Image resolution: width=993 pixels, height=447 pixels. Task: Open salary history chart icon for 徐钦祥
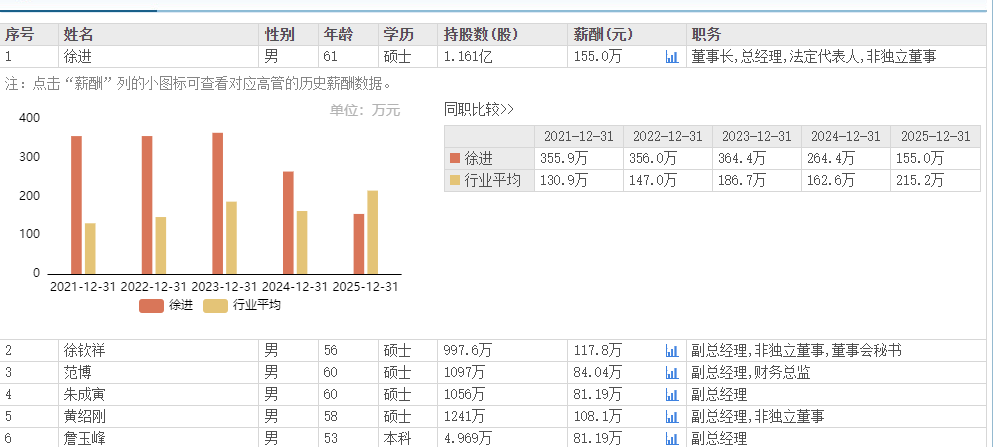click(672, 350)
